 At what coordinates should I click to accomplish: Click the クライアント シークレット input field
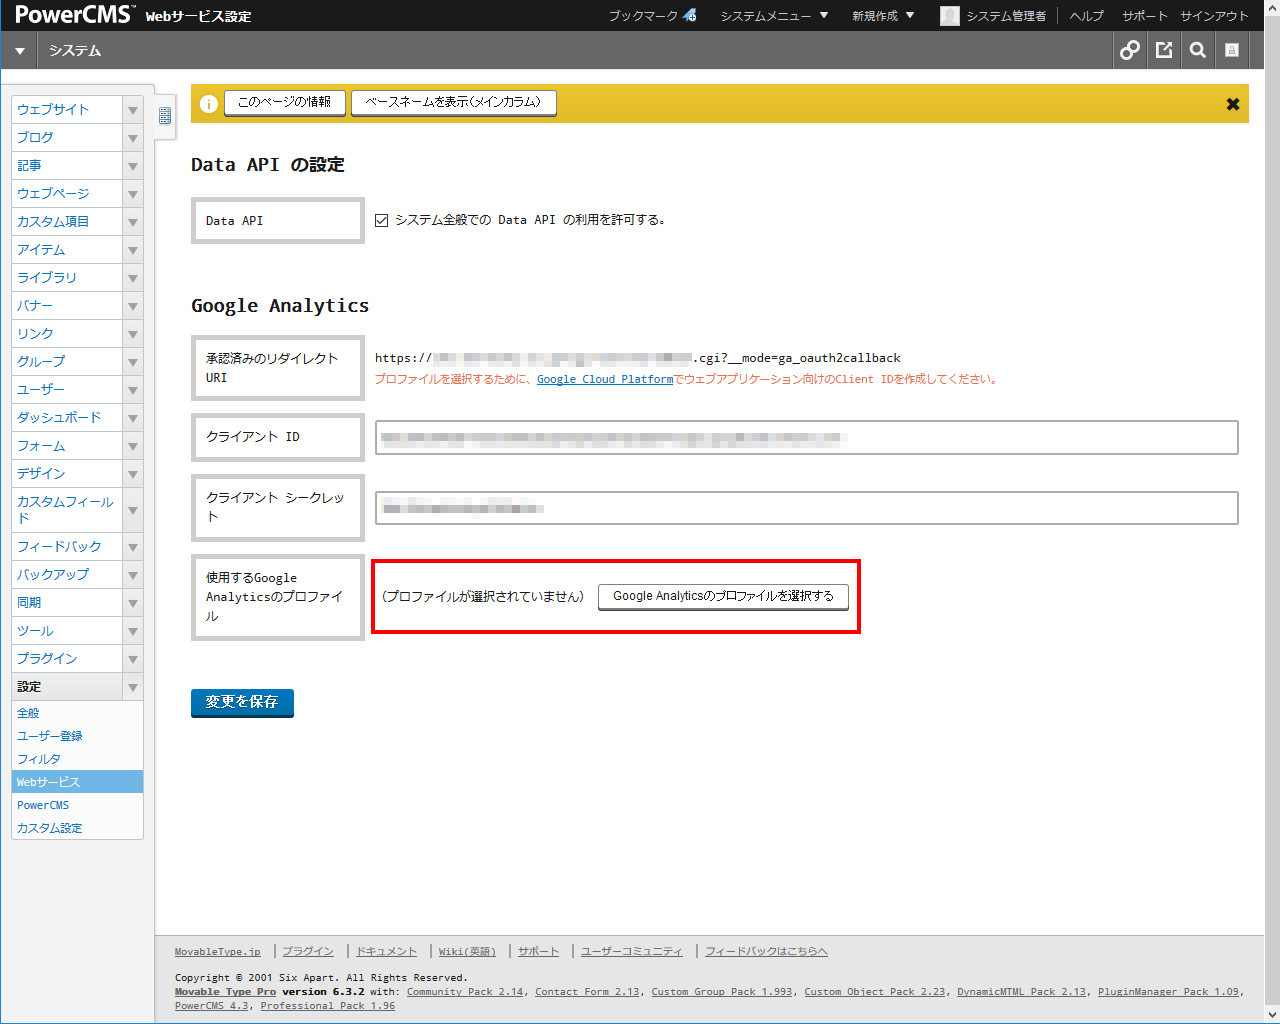807,508
